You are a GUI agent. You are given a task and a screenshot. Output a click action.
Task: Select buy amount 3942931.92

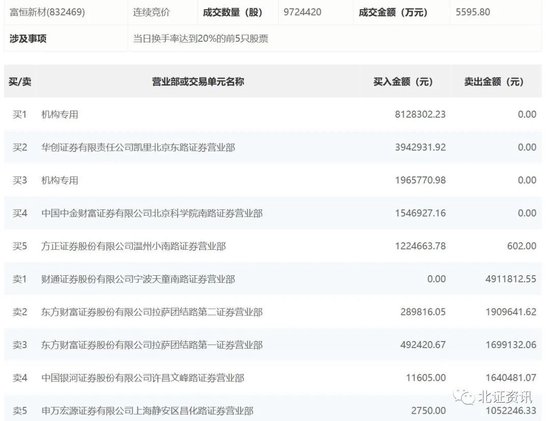(x=420, y=147)
